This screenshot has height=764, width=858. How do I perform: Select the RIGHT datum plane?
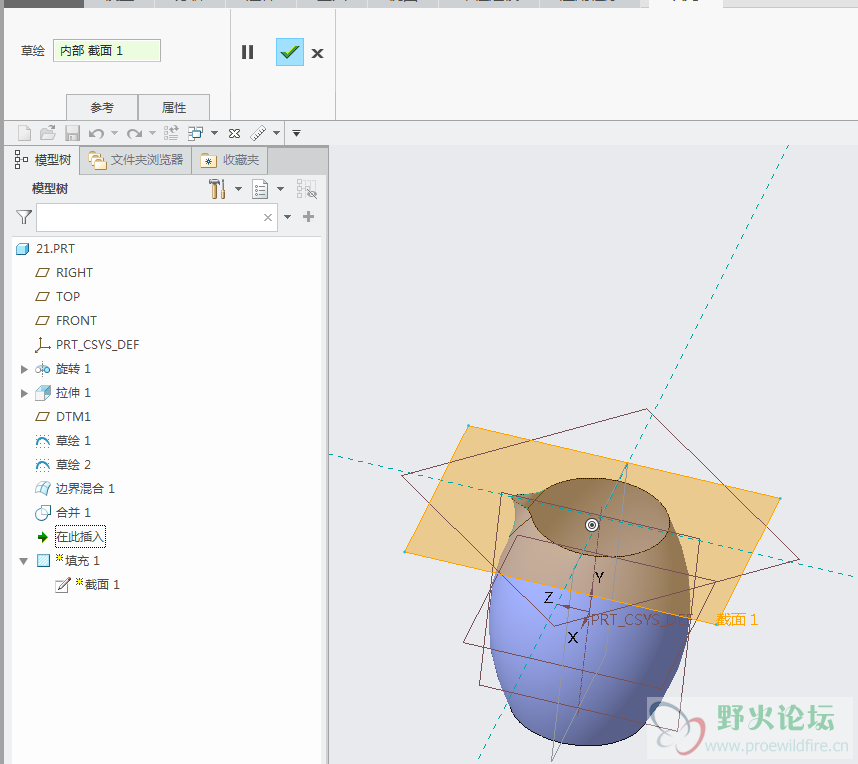74,273
